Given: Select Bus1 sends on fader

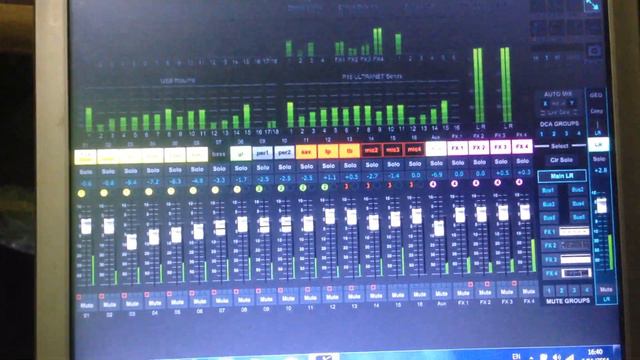Looking at the screenshot, I should [x=548, y=190].
